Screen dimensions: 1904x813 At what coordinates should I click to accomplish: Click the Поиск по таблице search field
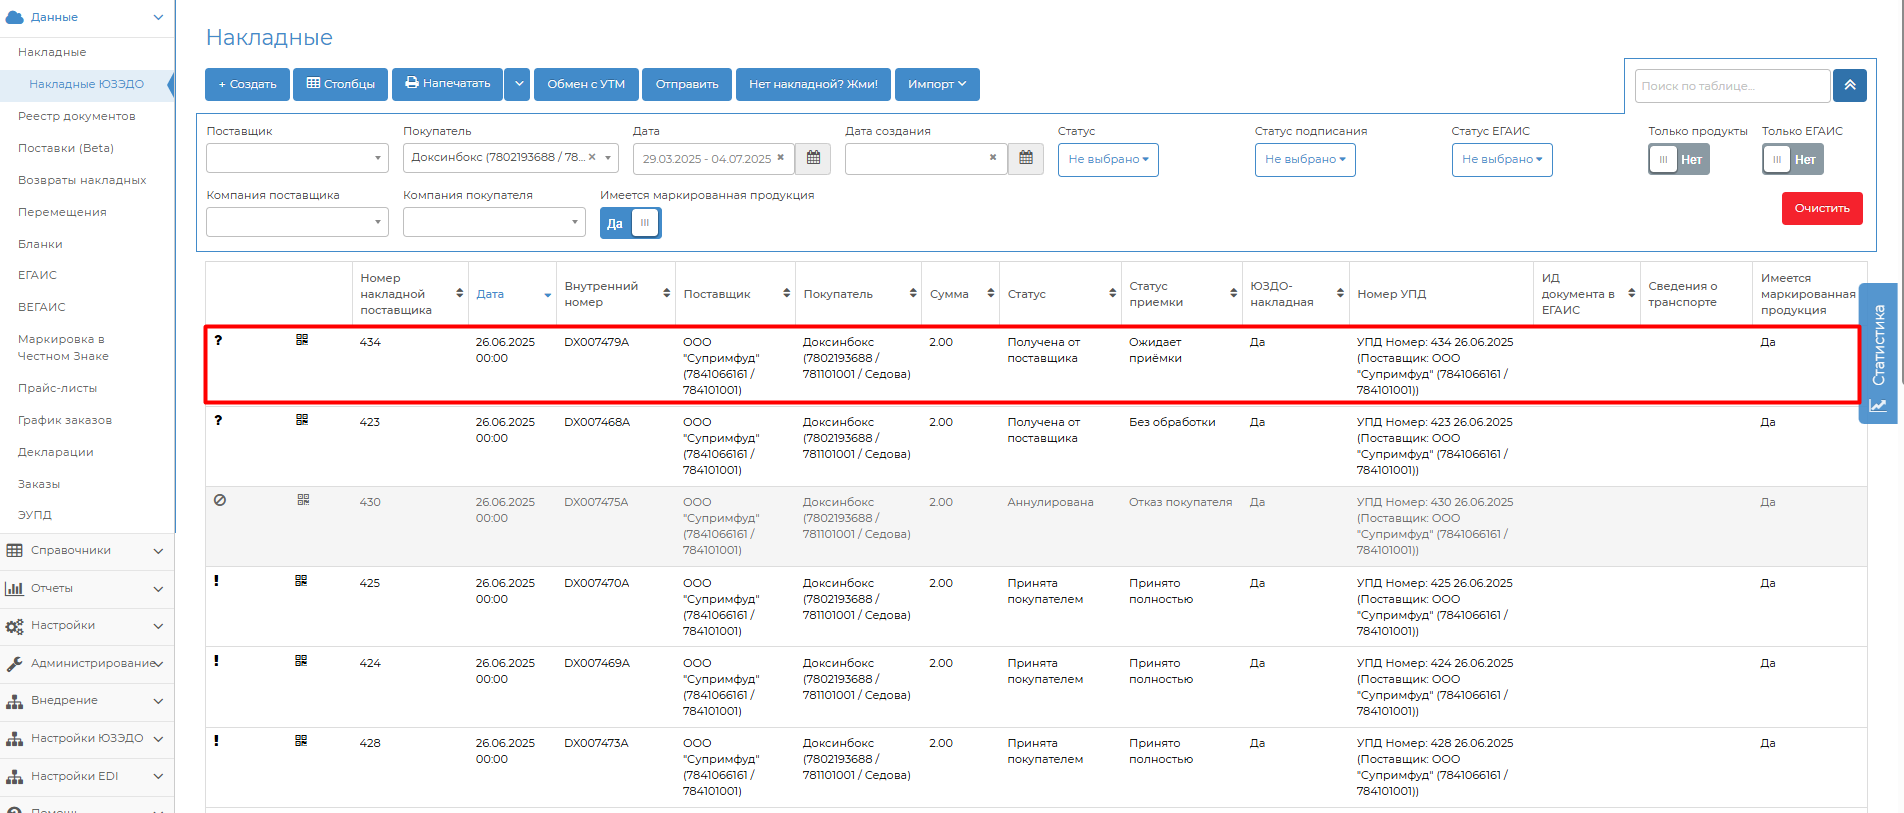coord(1732,86)
